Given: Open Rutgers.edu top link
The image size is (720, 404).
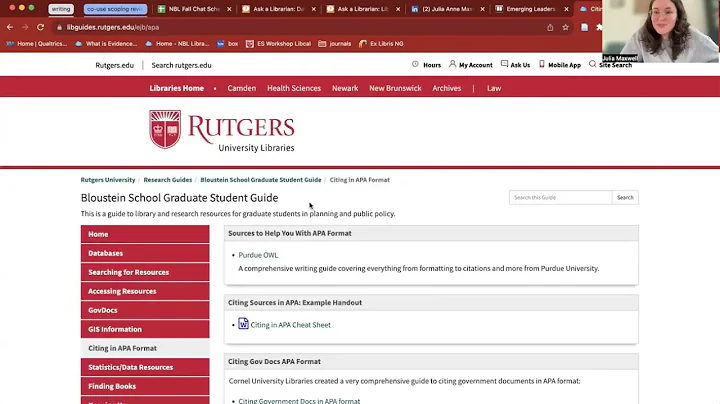Looking at the screenshot, I should [114, 65].
